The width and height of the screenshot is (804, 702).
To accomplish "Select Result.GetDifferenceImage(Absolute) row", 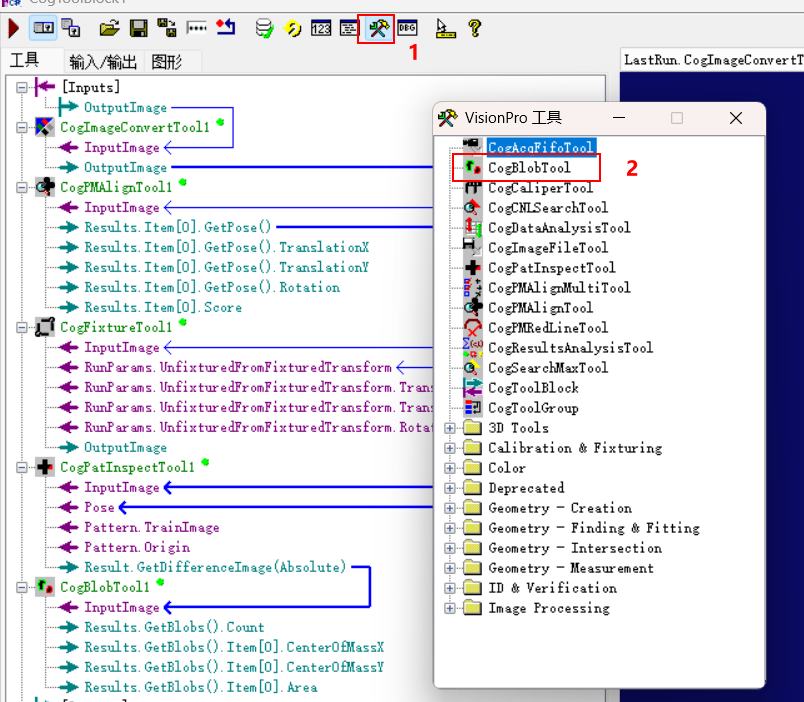I will pyautogui.click(x=215, y=567).
